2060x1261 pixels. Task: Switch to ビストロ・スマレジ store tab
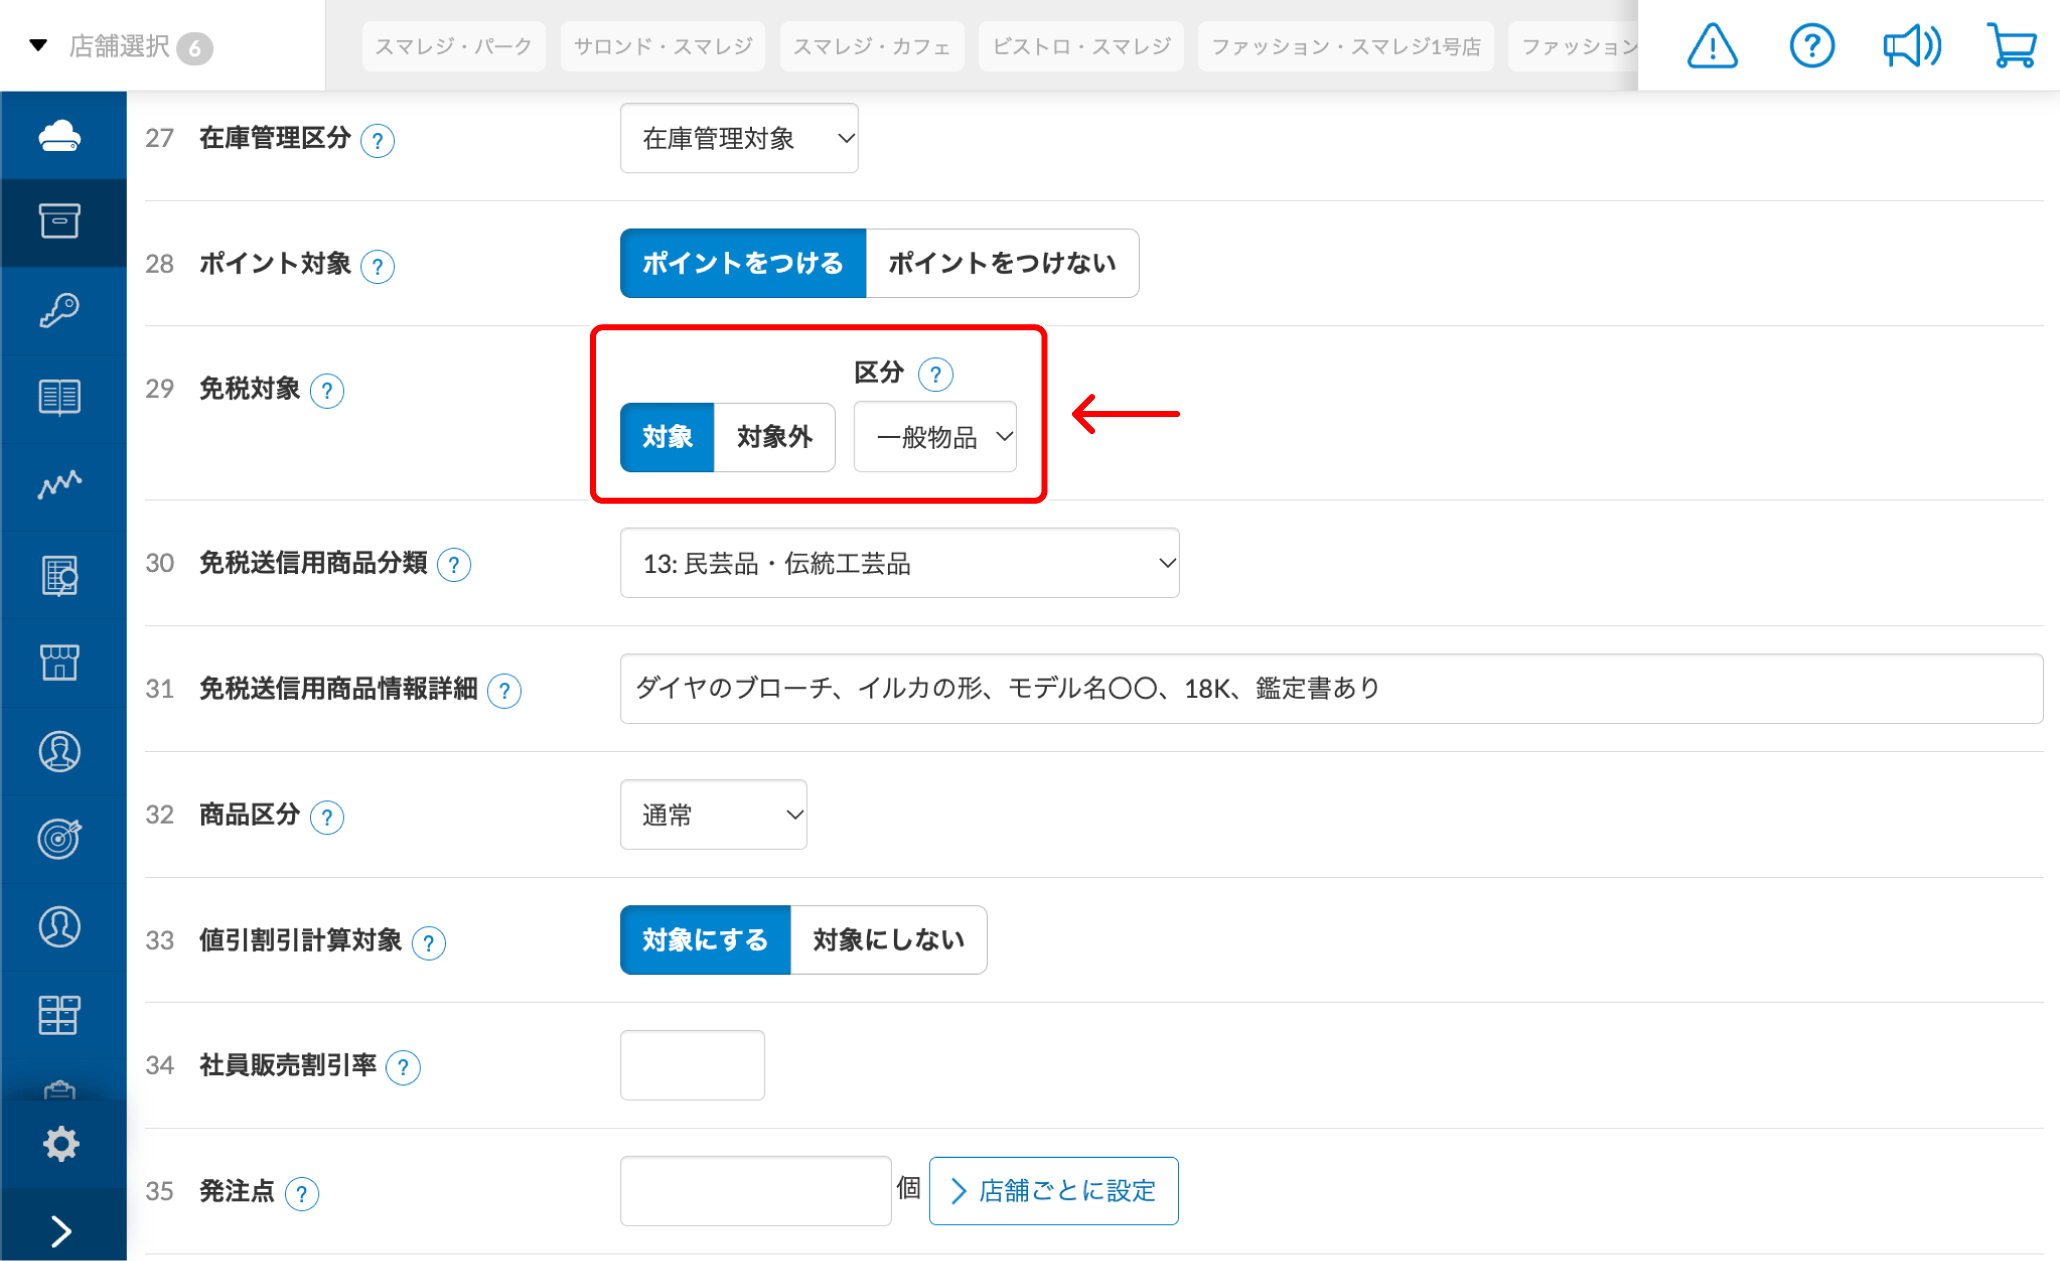(1081, 46)
